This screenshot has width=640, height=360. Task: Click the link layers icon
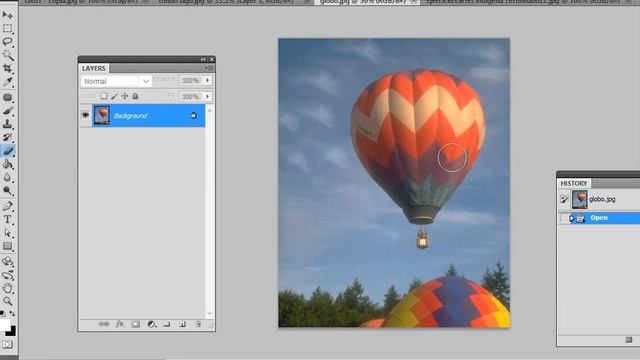pos(104,324)
